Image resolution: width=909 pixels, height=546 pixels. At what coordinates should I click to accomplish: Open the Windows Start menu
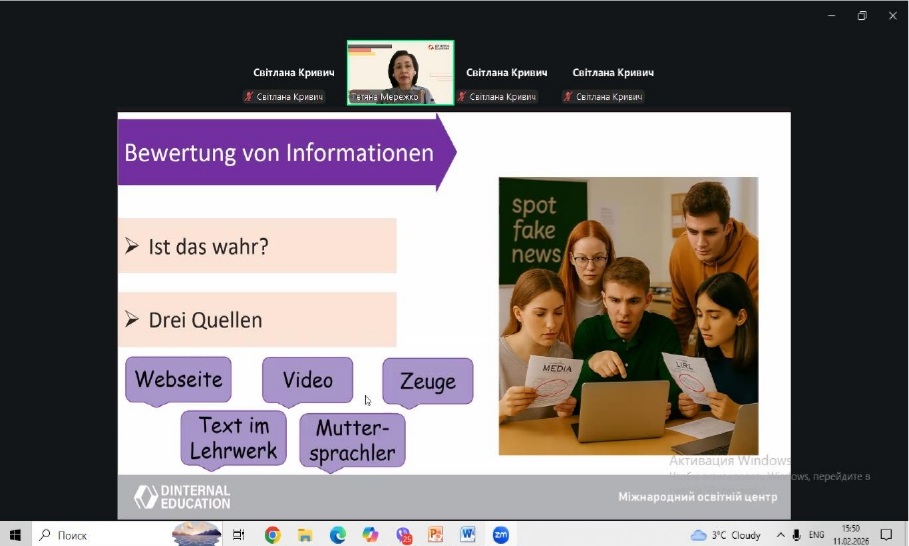tap(15, 535)
